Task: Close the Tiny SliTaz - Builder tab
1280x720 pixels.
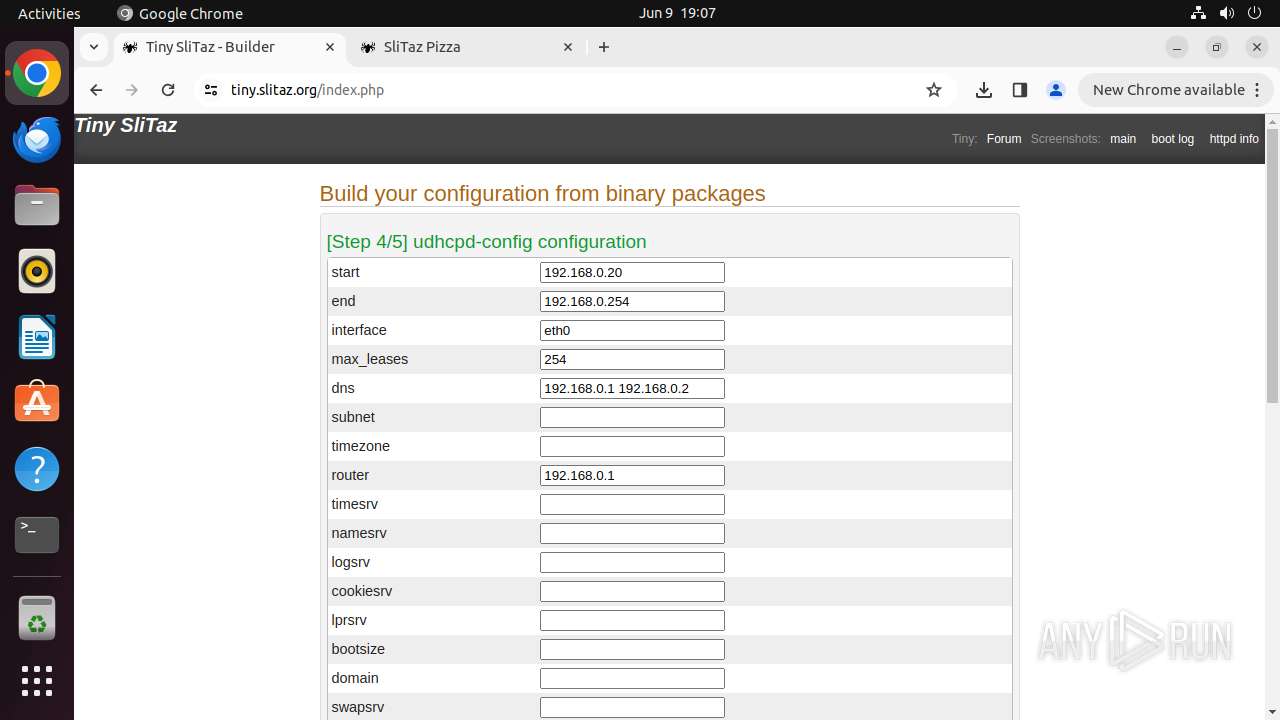Action: [330, 47]
